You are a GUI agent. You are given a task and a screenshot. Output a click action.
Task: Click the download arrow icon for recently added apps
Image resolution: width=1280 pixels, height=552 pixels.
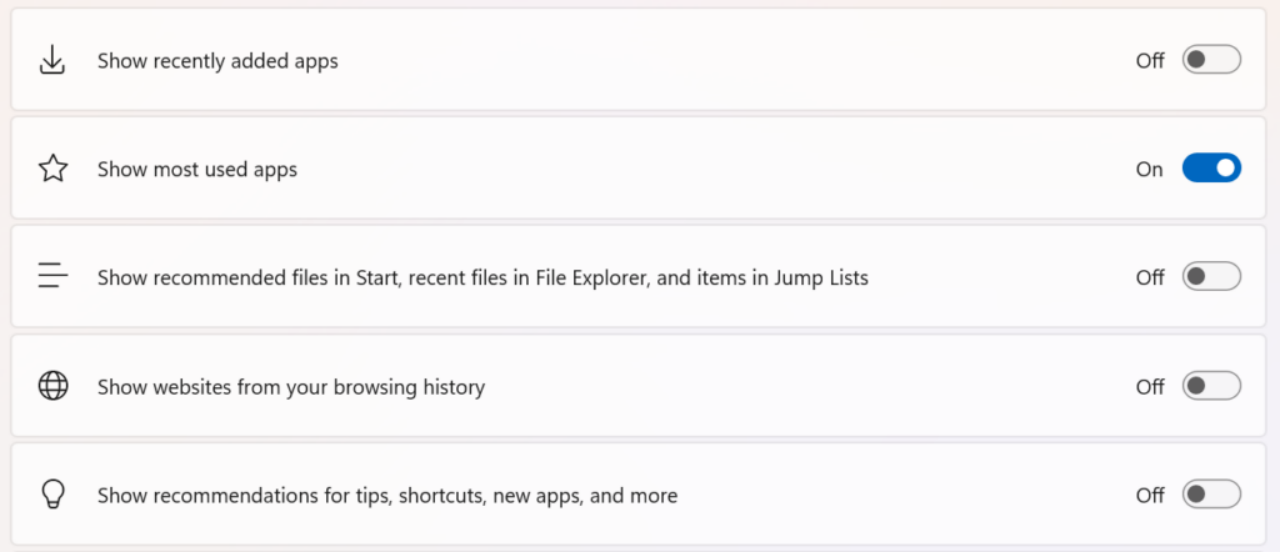tap(52, 61)
